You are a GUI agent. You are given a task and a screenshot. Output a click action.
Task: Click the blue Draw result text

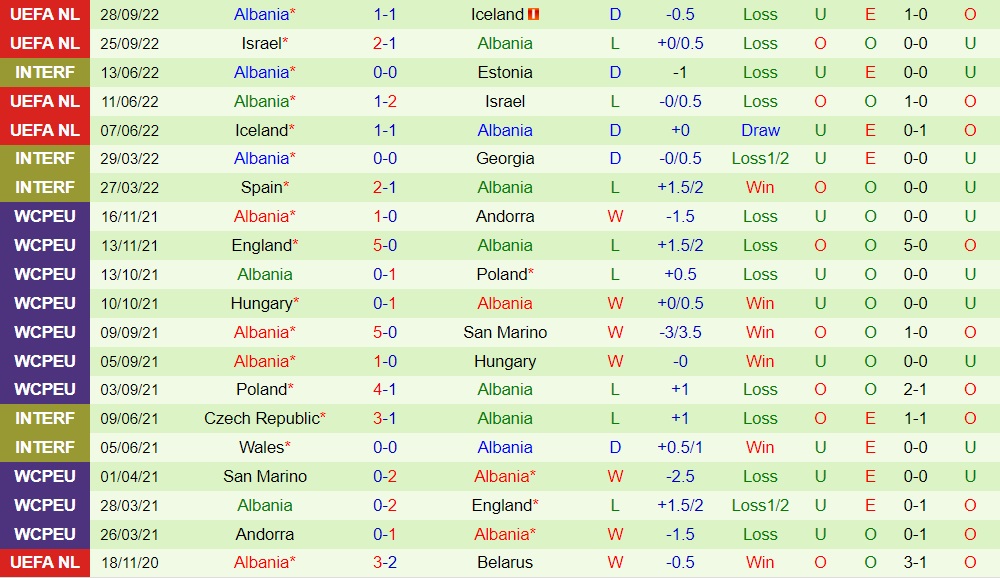pyautogui.click(x=760, y=130)
